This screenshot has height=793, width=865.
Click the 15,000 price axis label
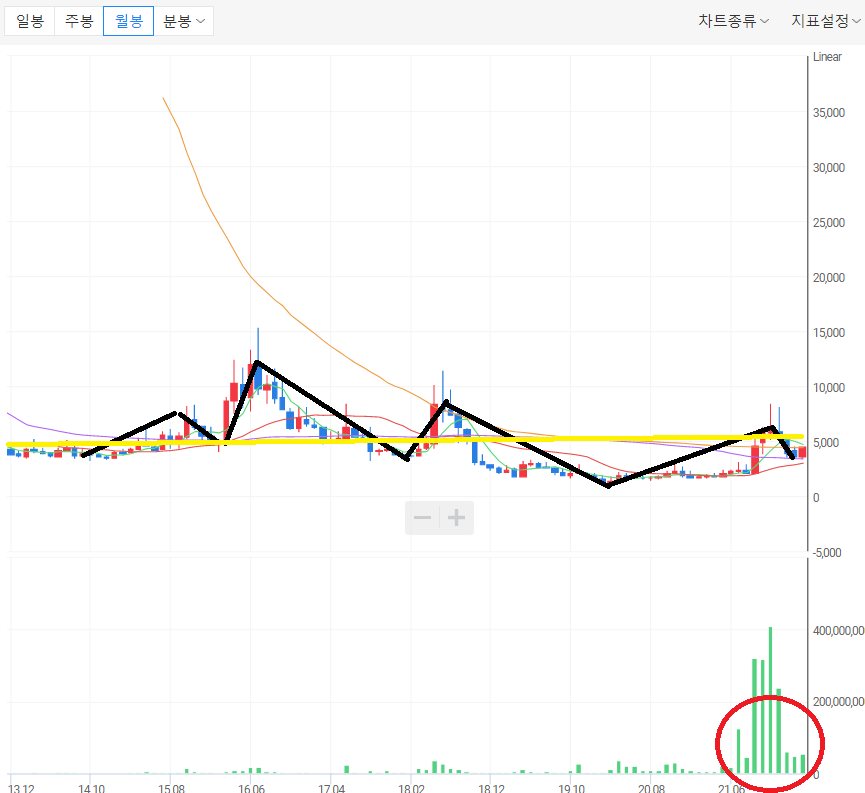829,333
